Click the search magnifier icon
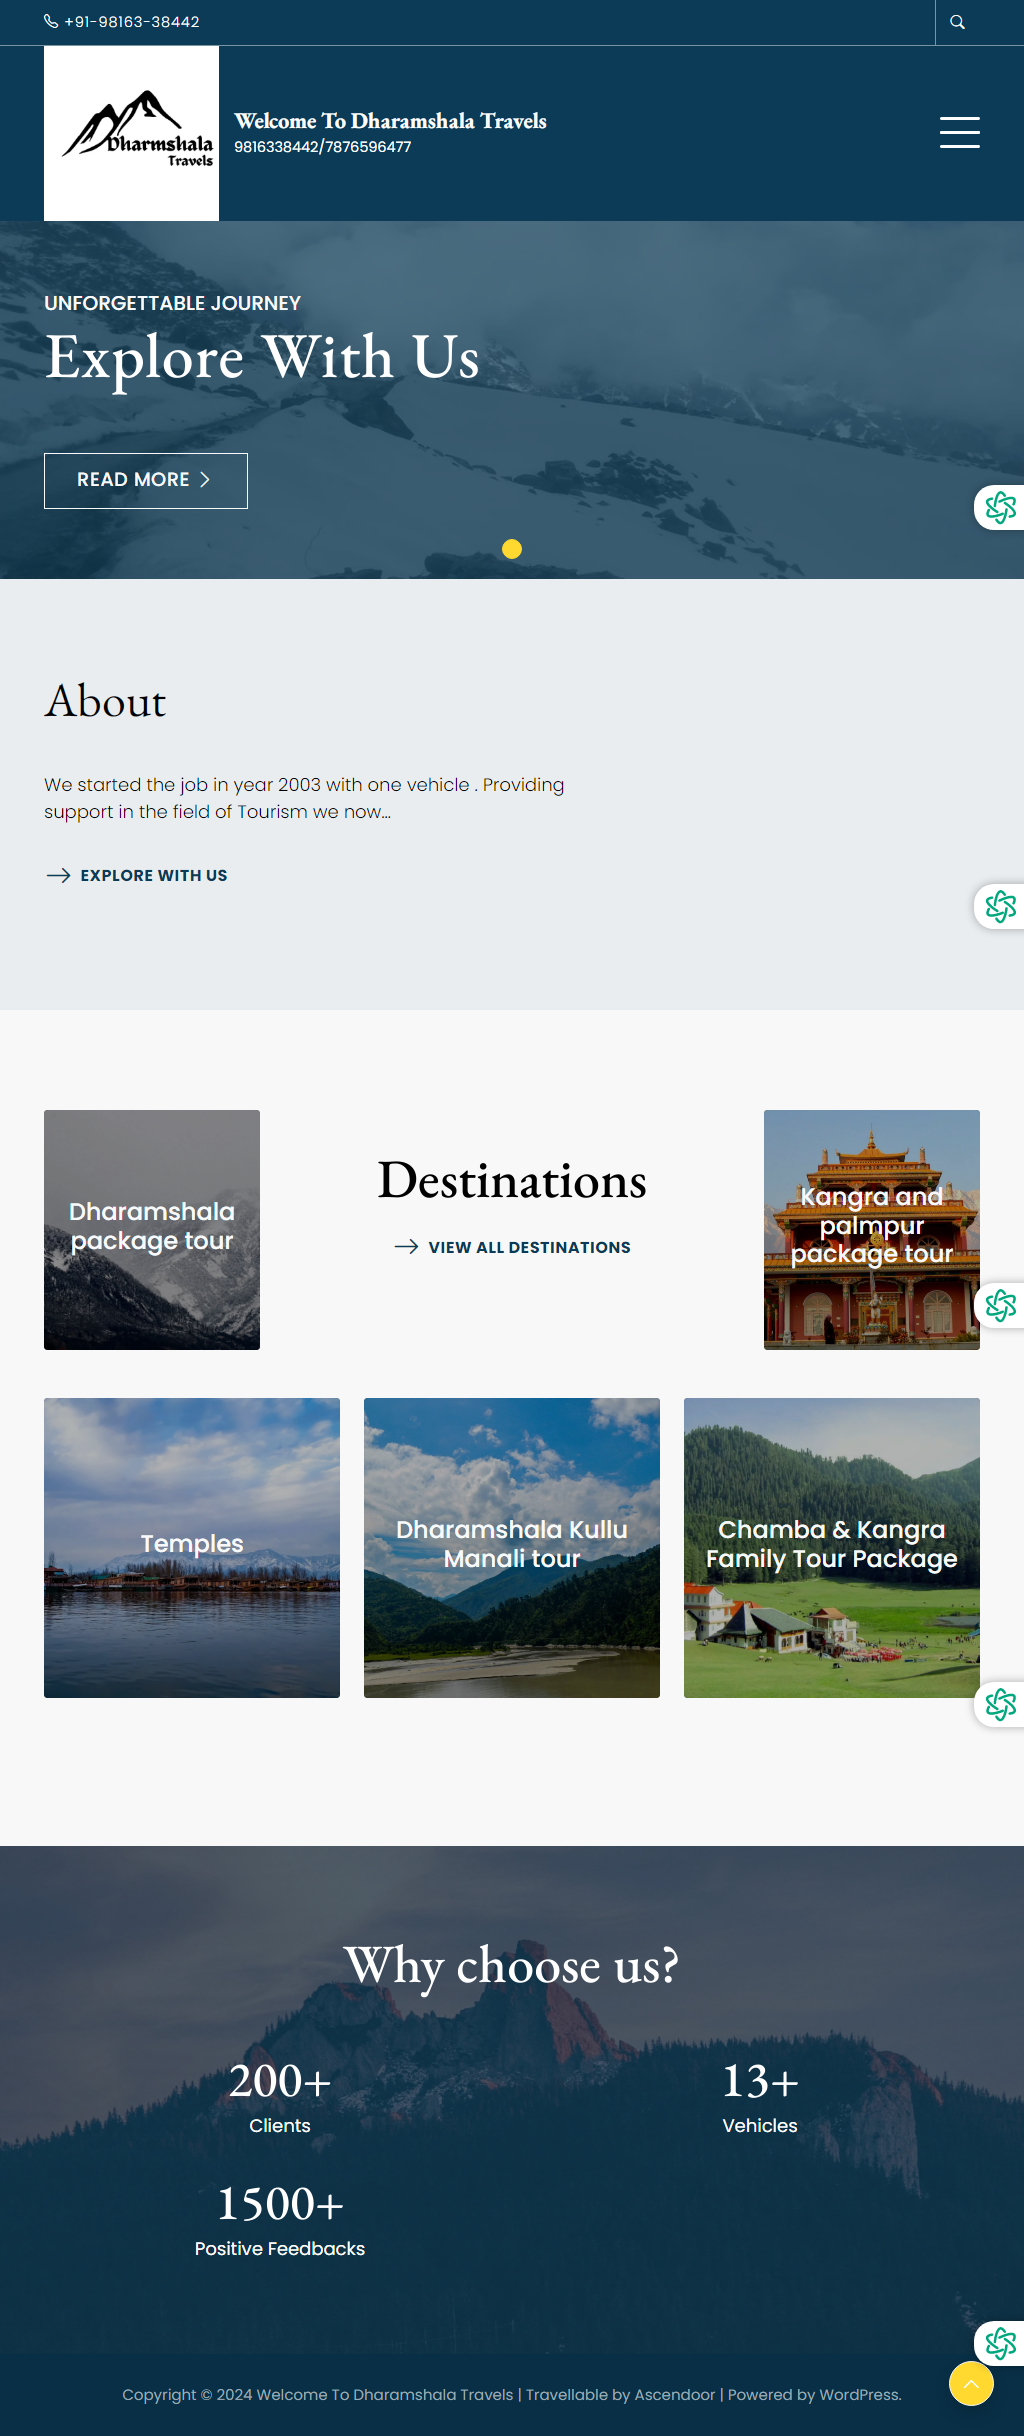Screen dimensions: 1024x2436 coord(957,22)
